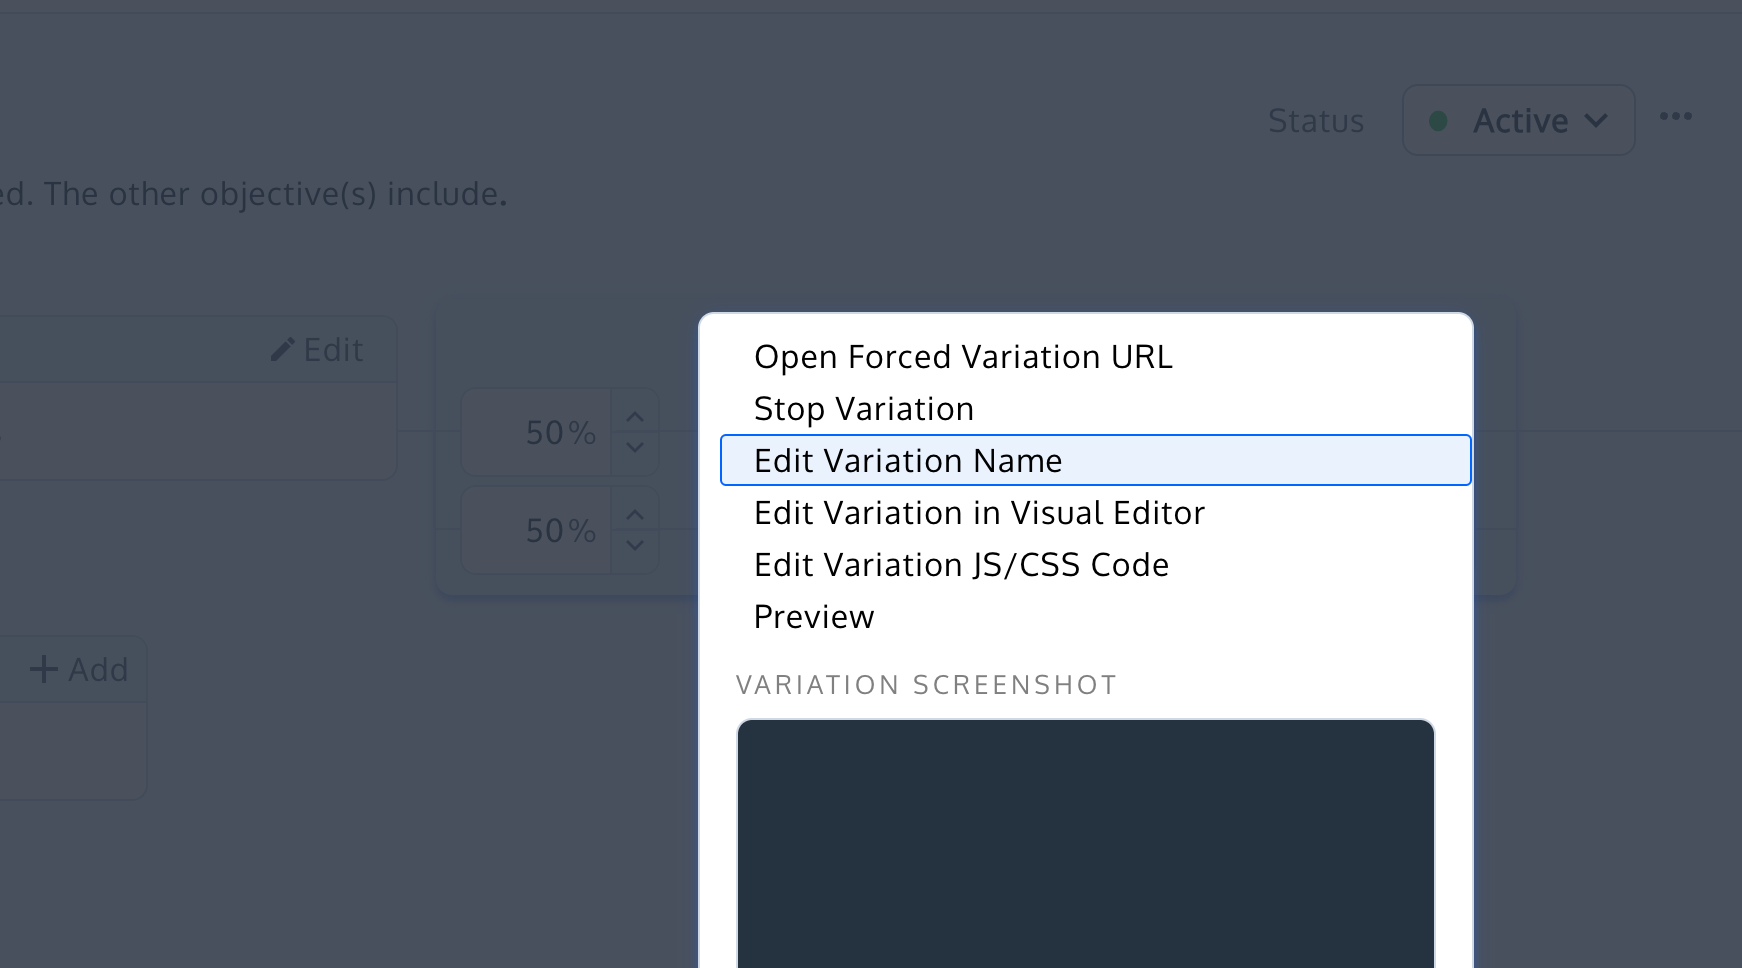Decrease the second 50% value with down arrow

click(x=634, y=546)
